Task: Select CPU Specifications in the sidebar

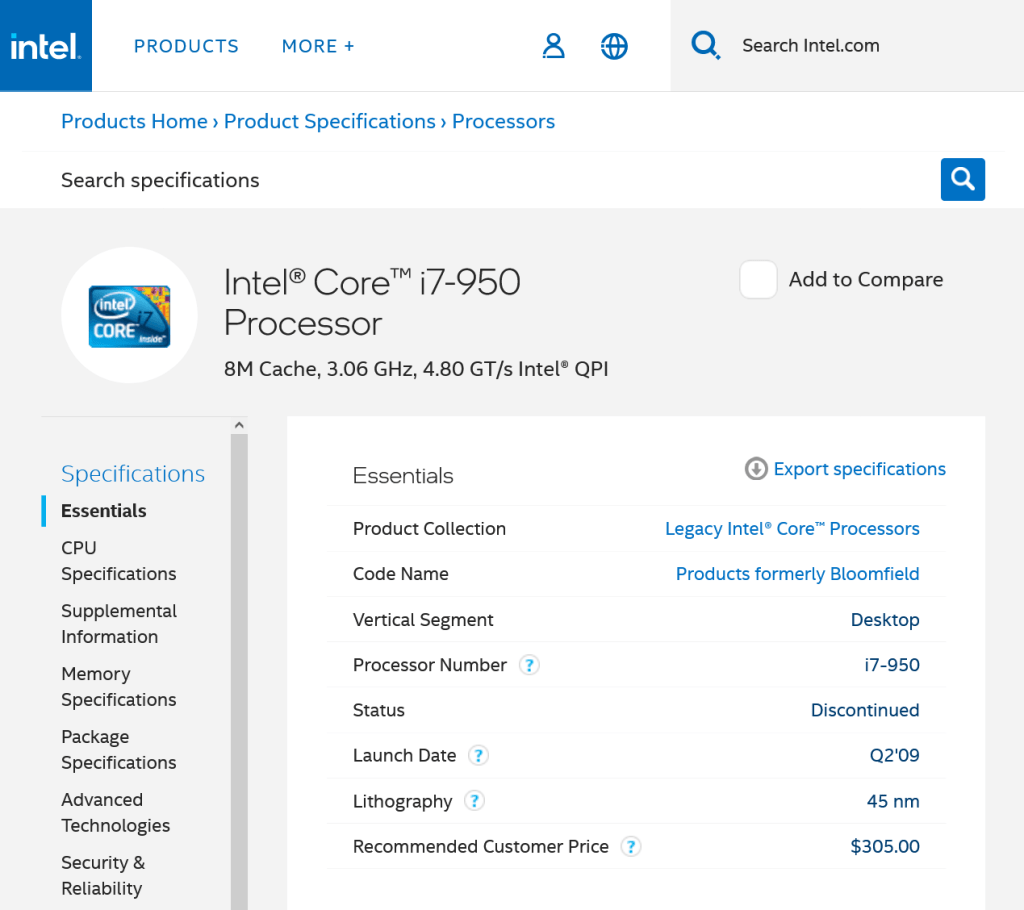Action: pyautogui.click(x=118, y=561)
